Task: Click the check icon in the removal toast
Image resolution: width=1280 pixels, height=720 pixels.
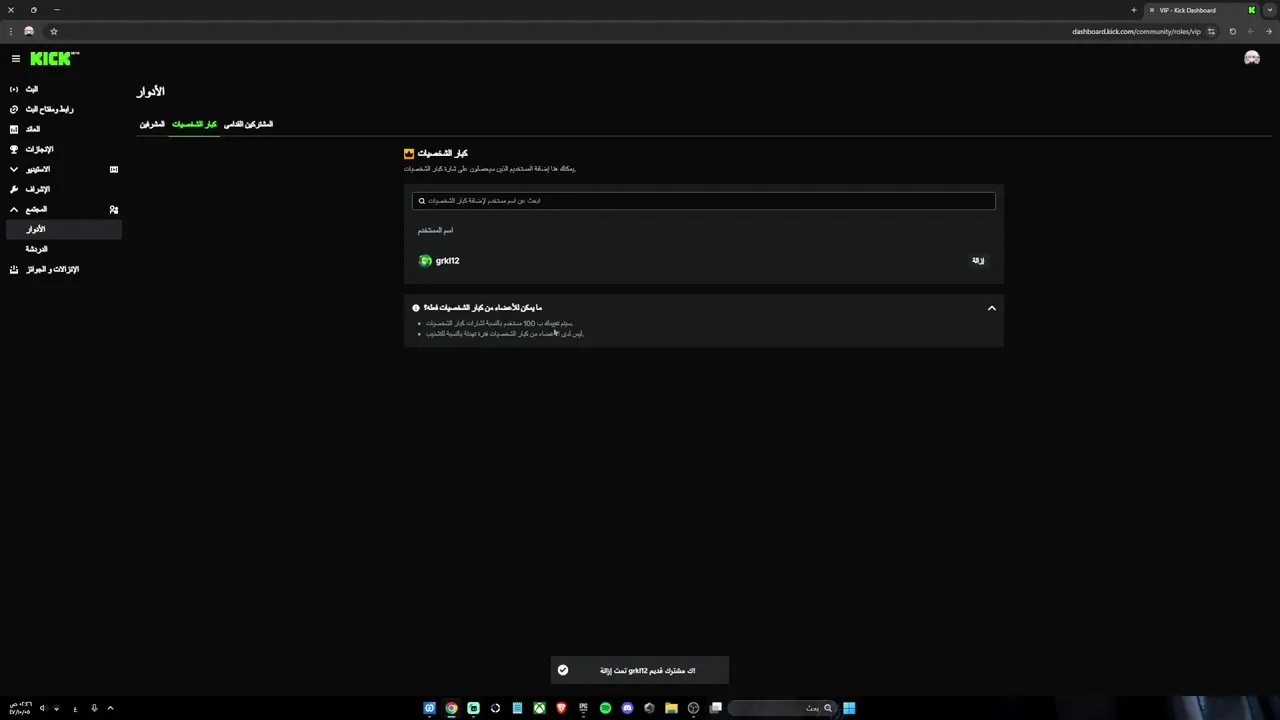Action: click(x=563, y=670)
